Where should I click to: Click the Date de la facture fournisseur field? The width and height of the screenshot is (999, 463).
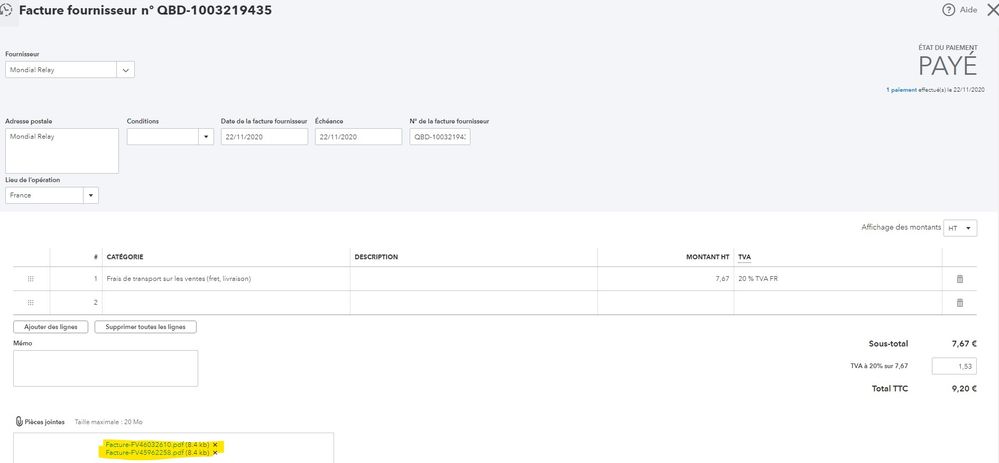pos(264,137)
